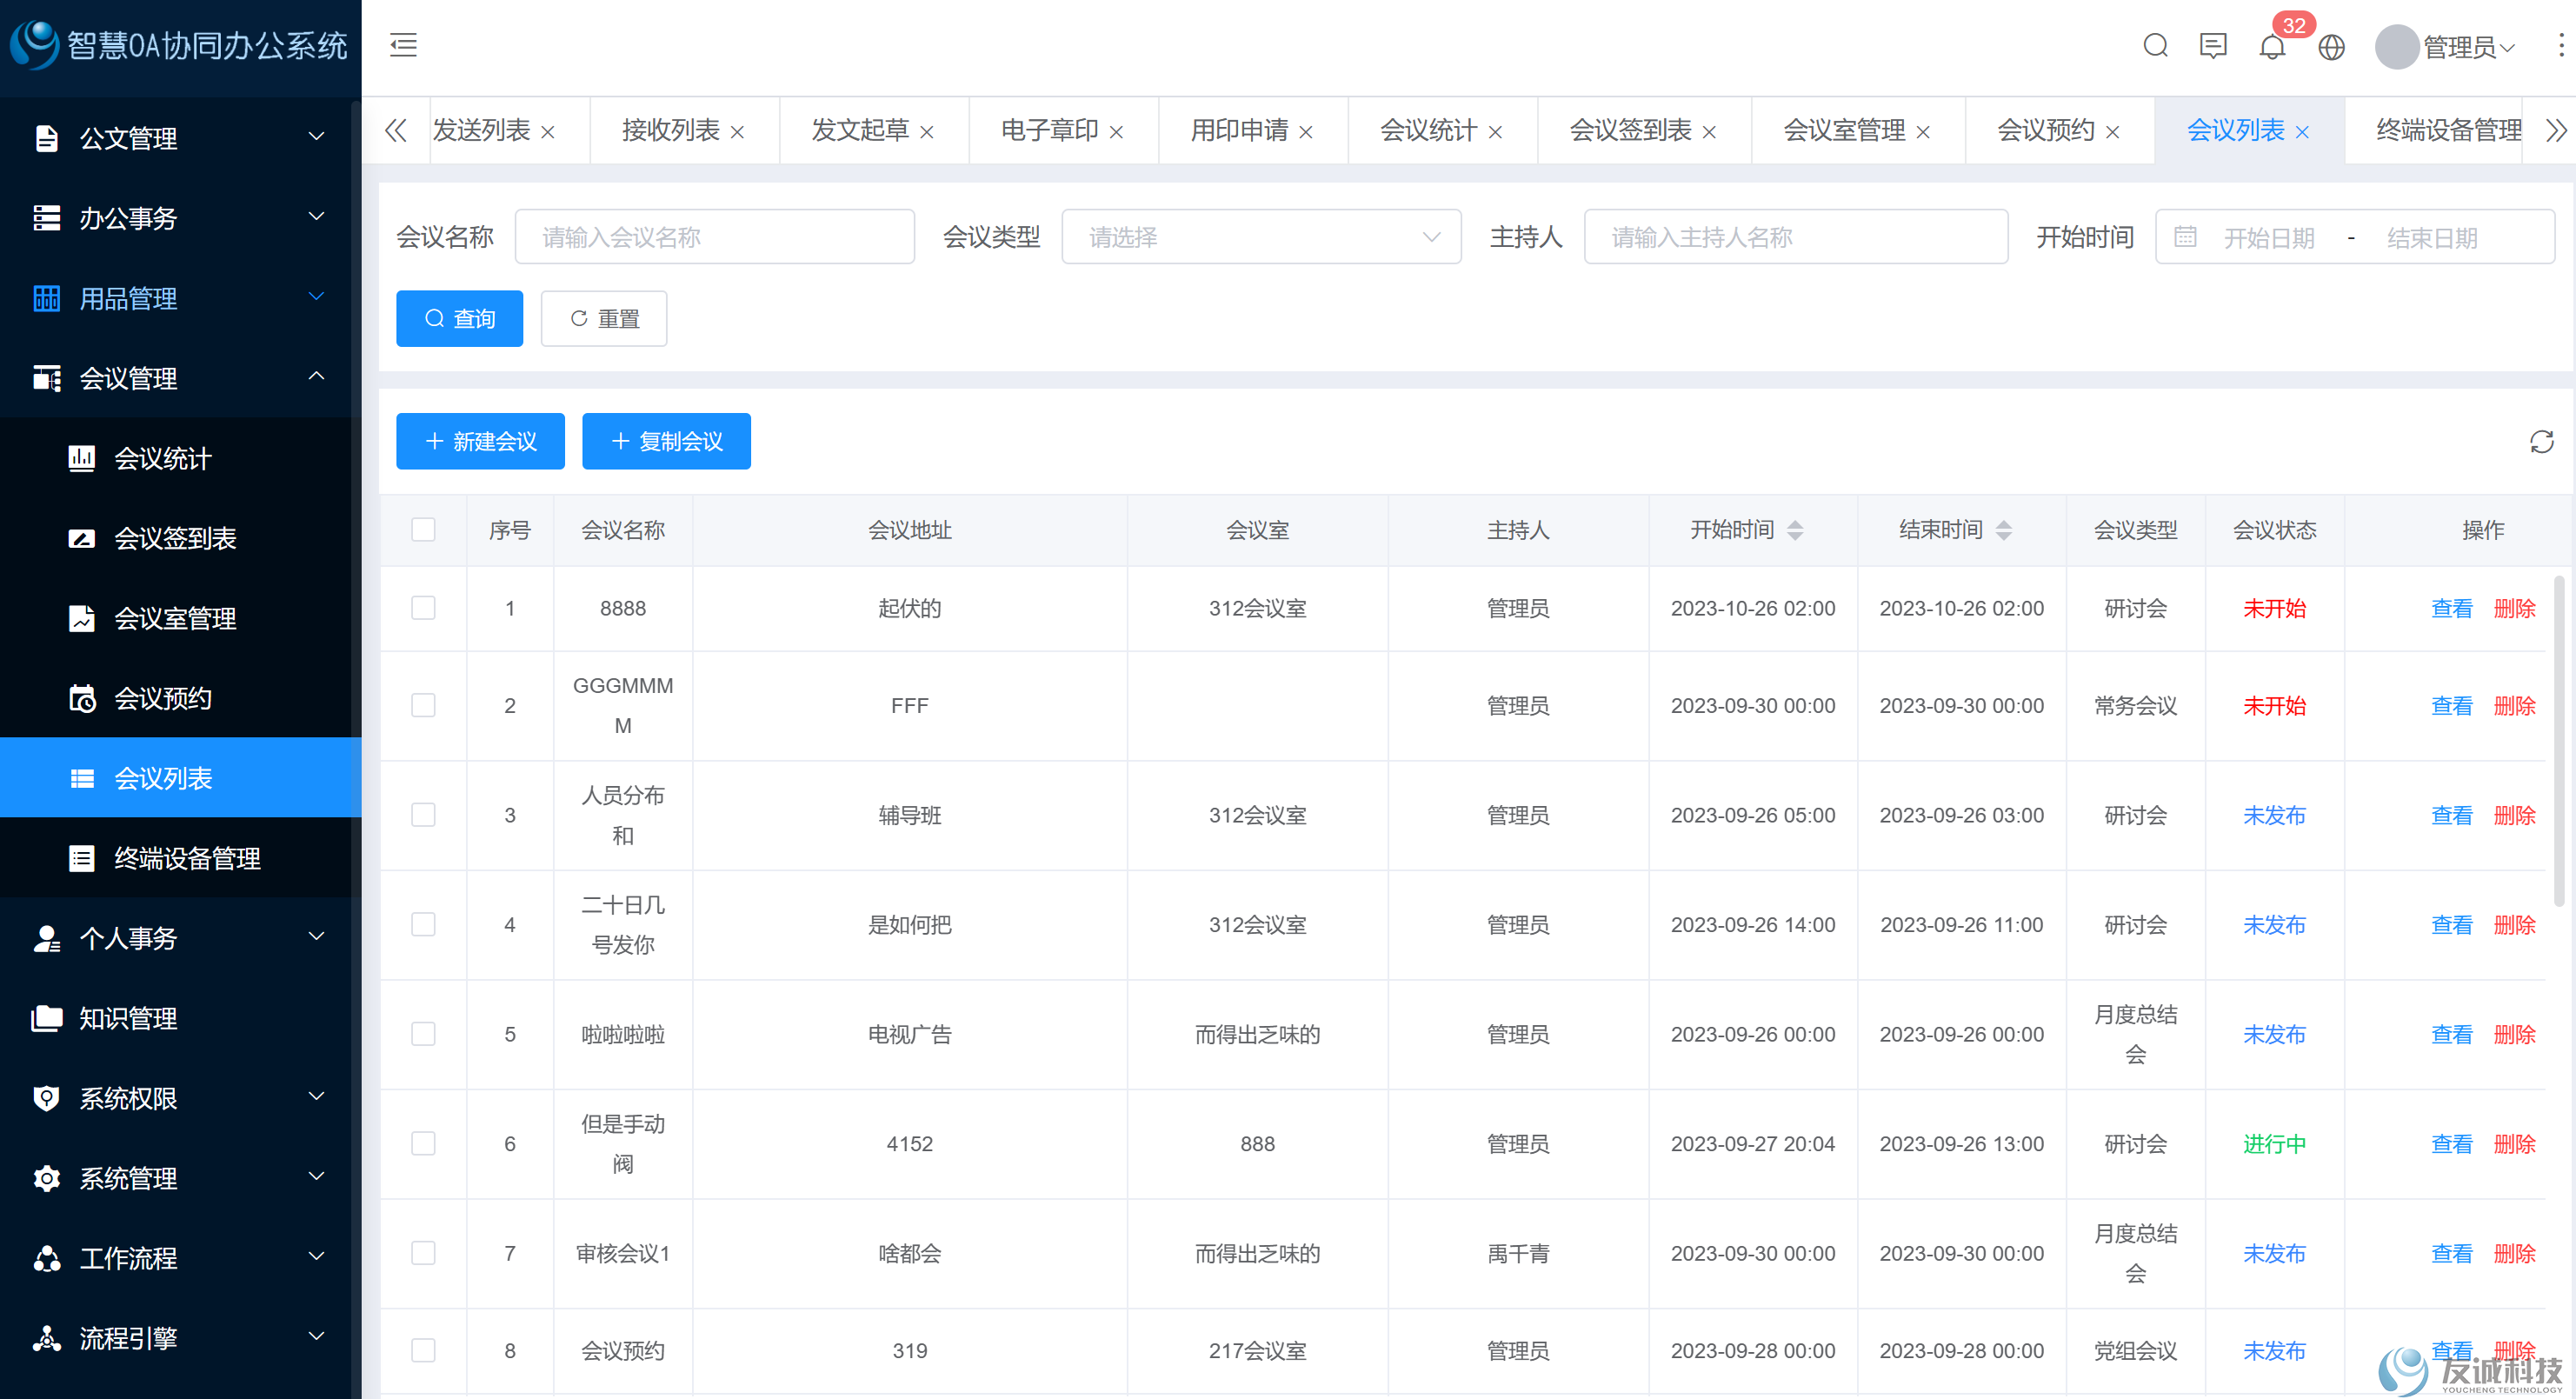Click the table's vertical scrollbar
Viewport: 2576px width, 1399px height.
coord(2558,740)
